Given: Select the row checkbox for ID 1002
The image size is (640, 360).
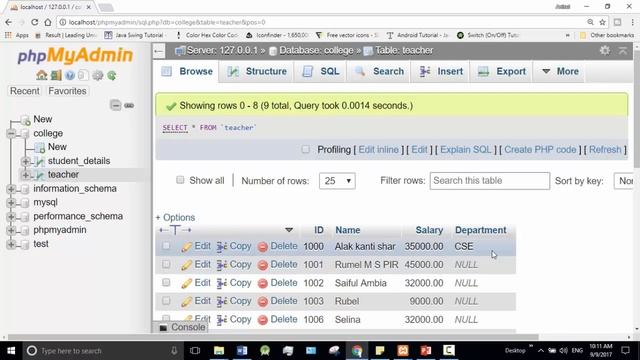Looking at the screenshot, I should coord(166,282).
